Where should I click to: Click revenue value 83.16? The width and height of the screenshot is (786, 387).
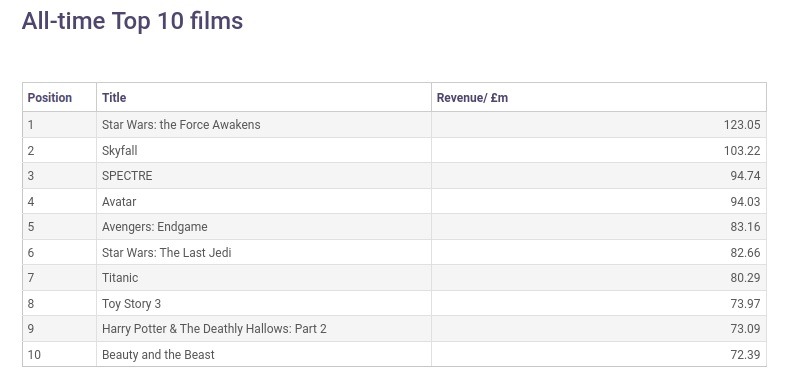[x=745, y=227]
